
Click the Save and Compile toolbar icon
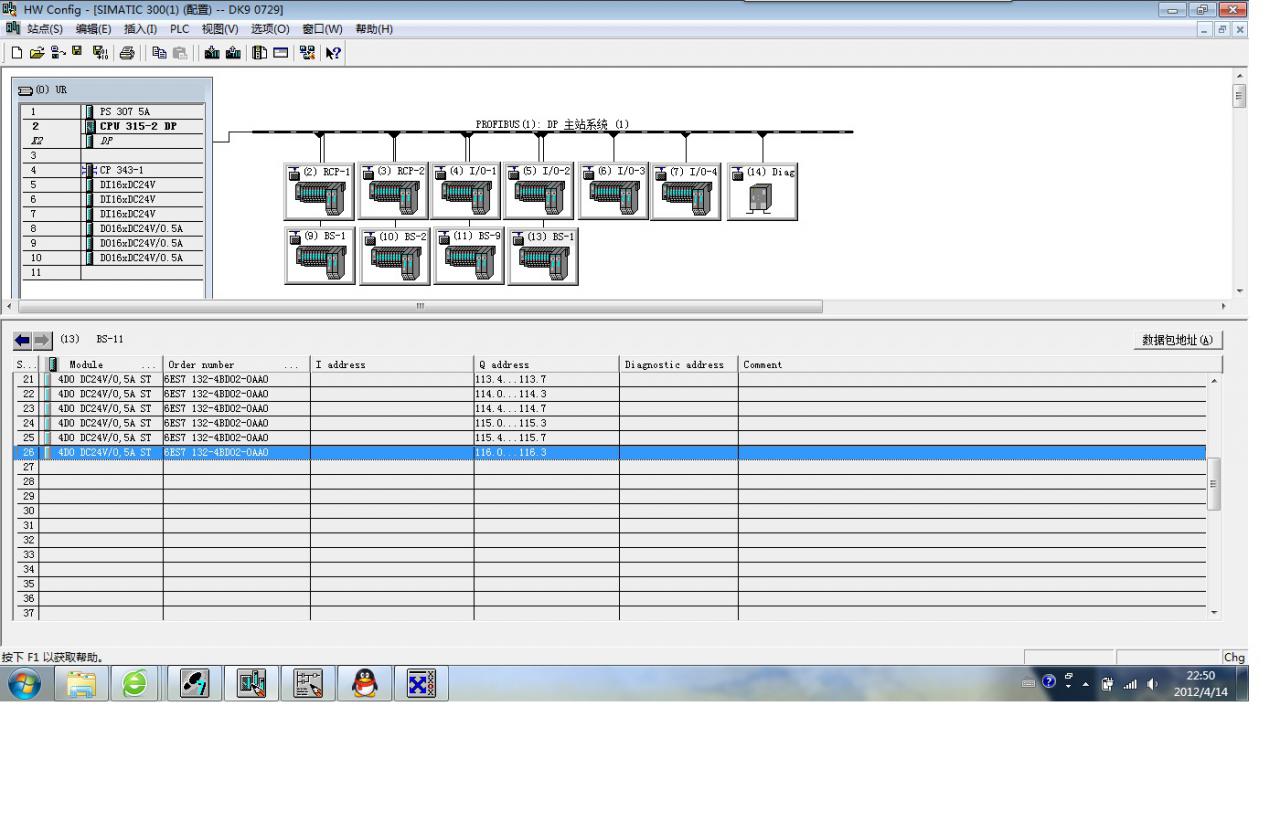point(100,52)
